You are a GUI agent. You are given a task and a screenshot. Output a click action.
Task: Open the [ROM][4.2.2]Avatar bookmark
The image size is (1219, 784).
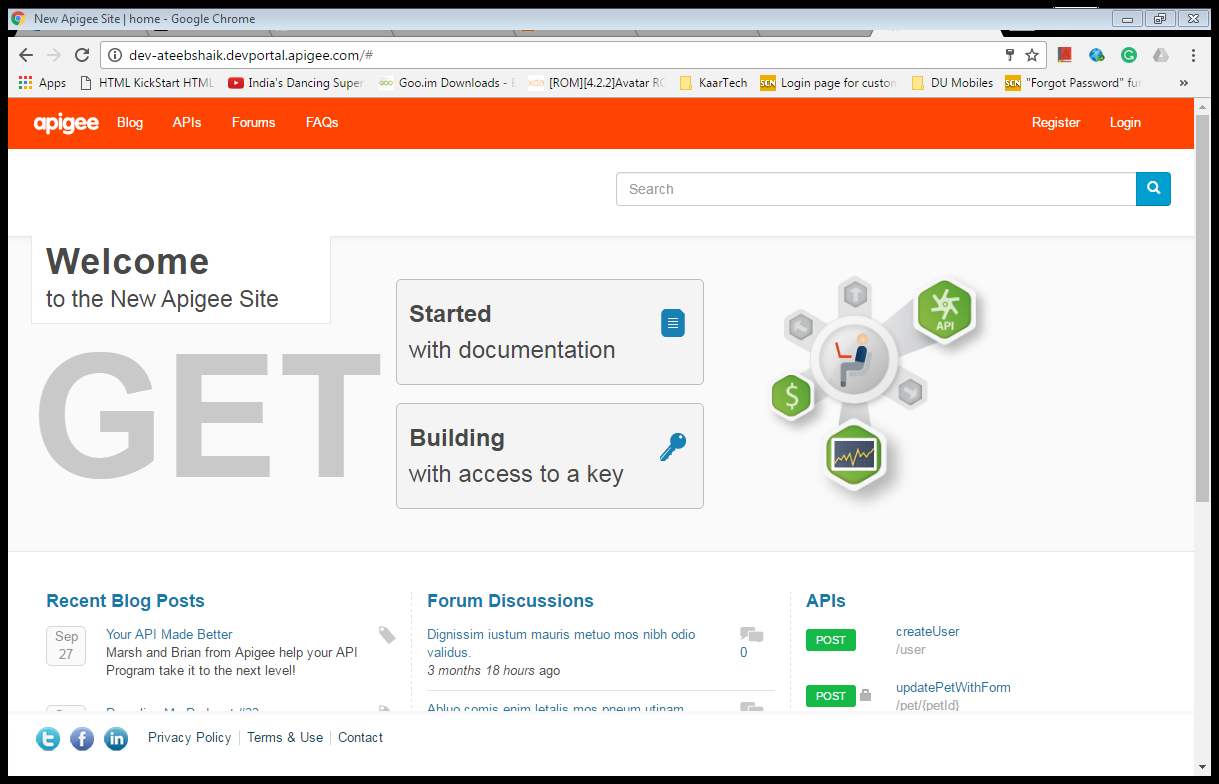(597, 83)
